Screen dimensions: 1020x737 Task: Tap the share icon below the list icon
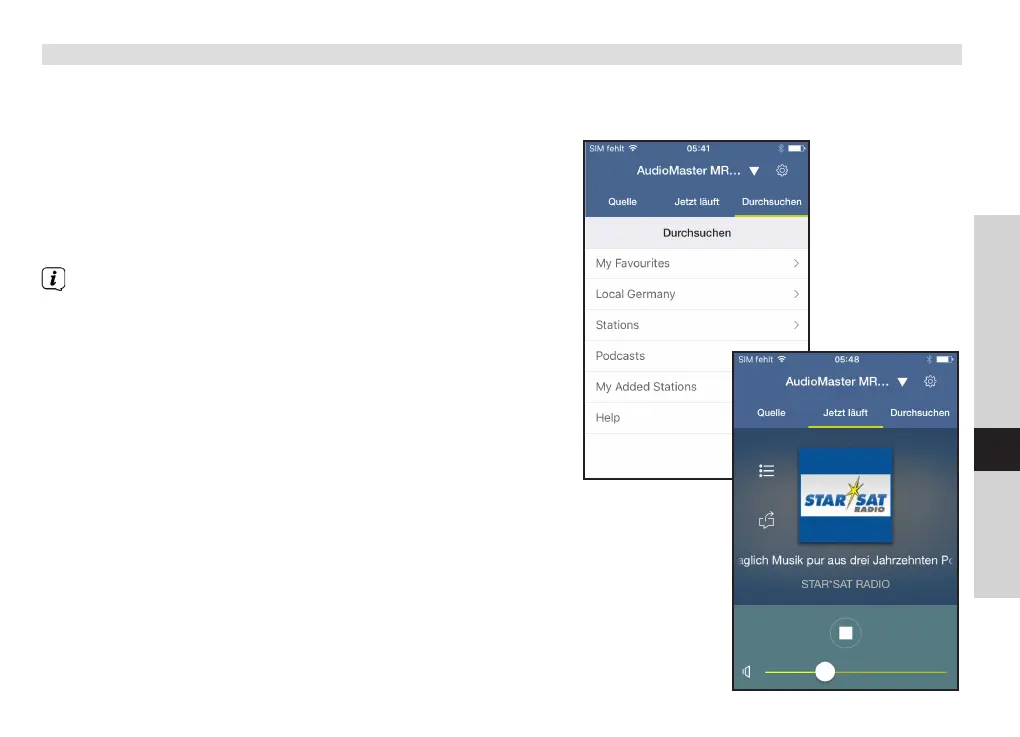pos(766,520)
